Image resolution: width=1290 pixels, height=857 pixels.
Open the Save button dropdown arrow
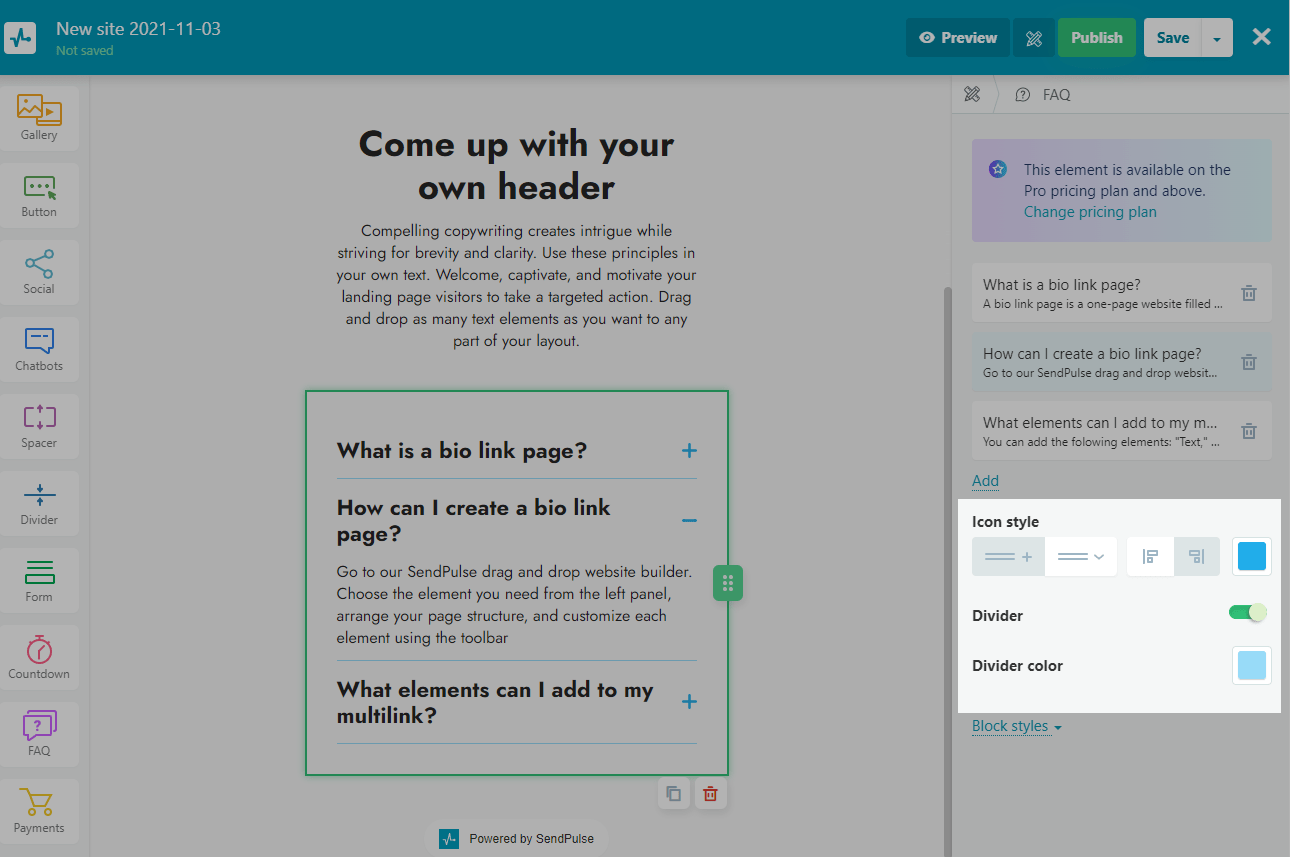coord(1216,38)
